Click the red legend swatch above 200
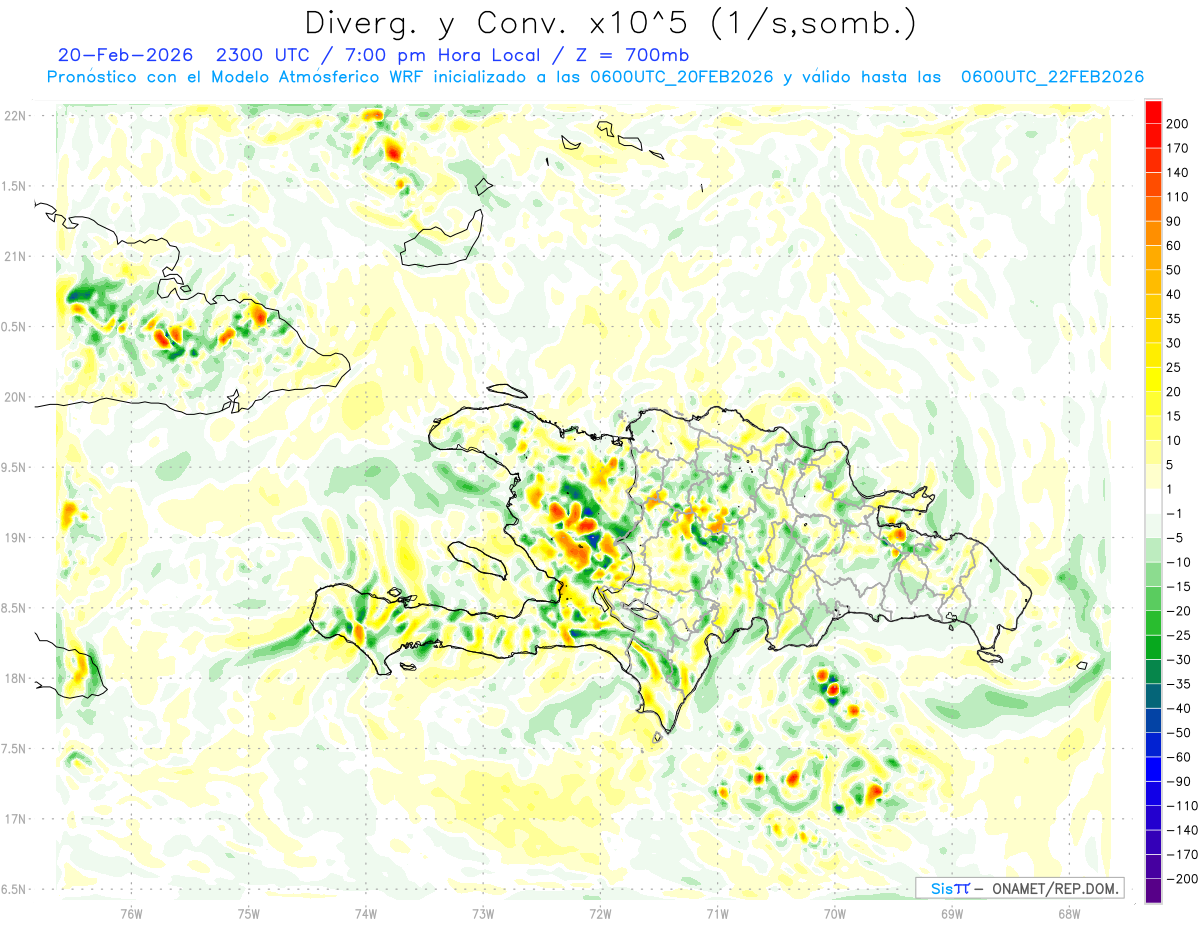Viewport: 1200px width, 927px height. tap(1153, 112)
